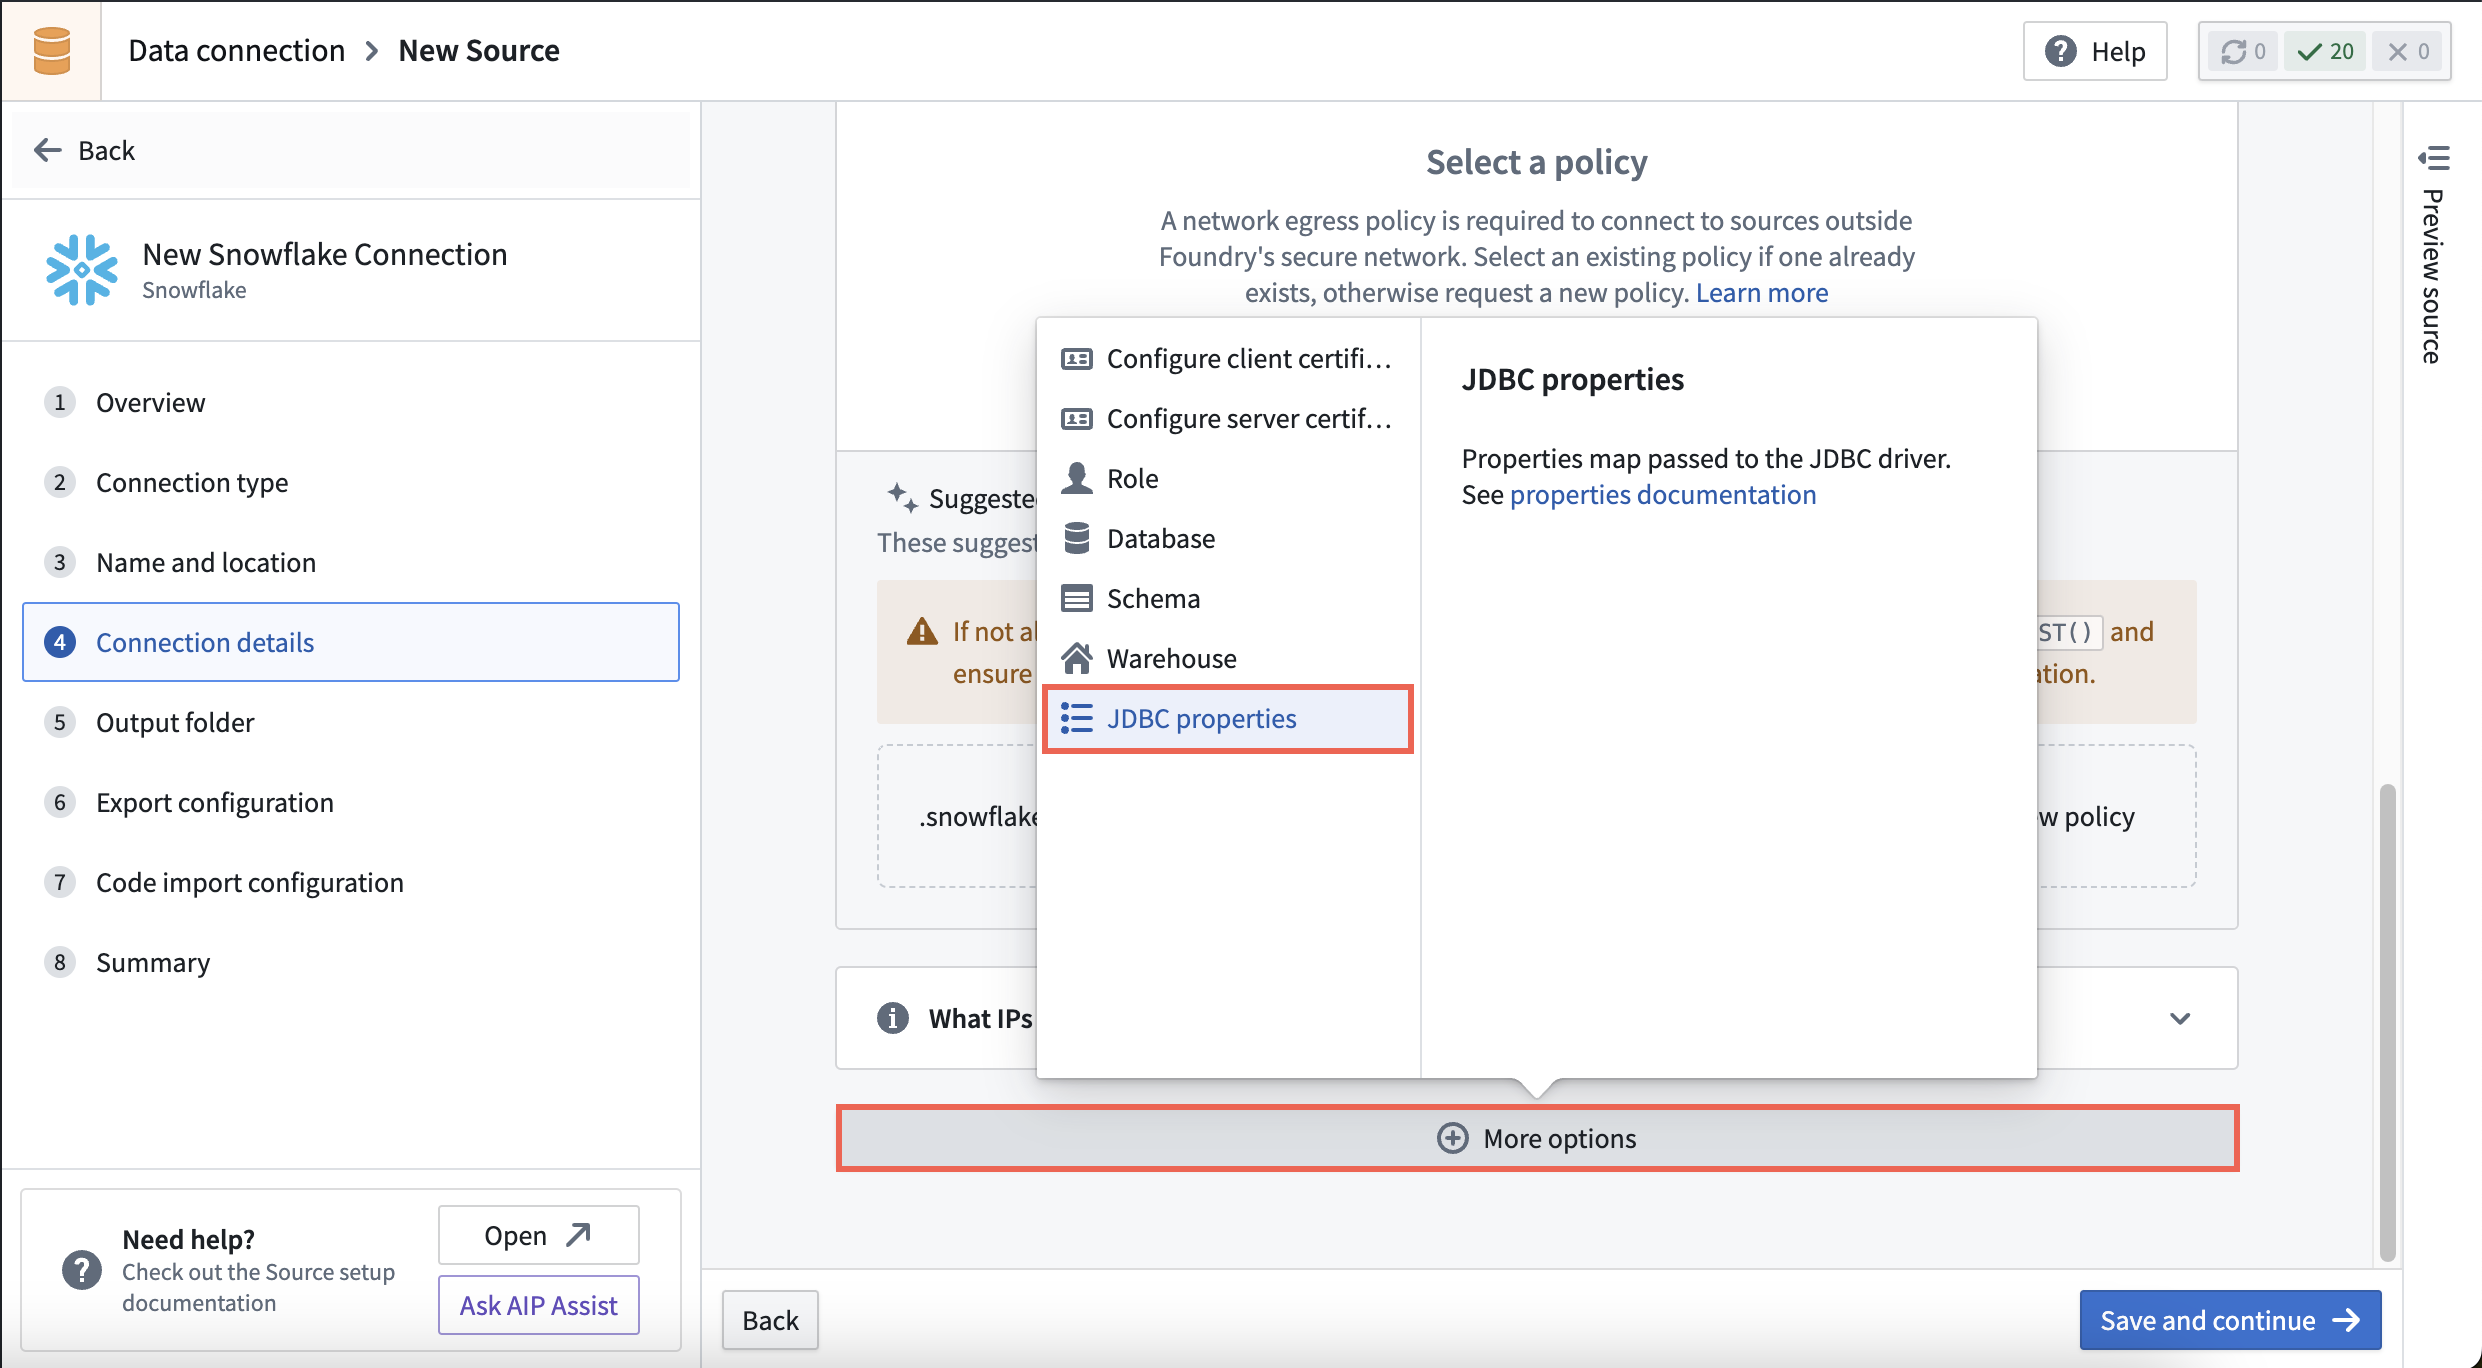Screen dimensions: 2482x1368
Task: Go to Export configuration step
Action: coord(351,802)
